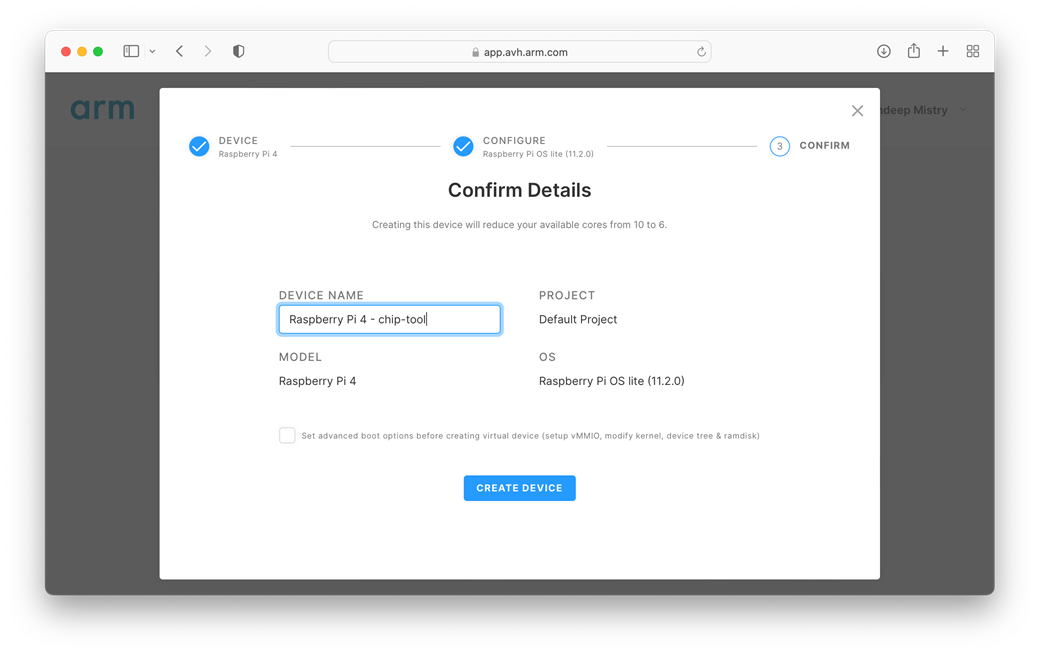Enable the advanced boot options checkbox

point(287,435)
